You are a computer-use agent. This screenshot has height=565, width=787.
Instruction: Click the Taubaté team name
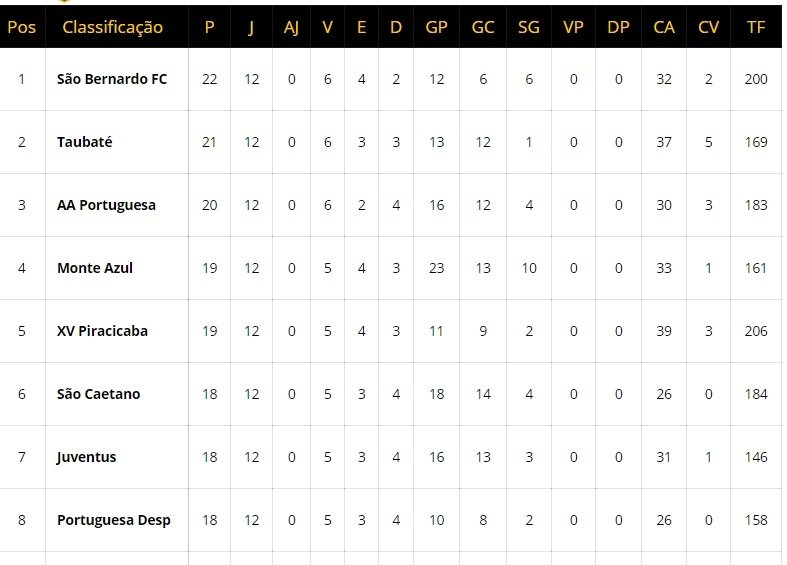84,142
